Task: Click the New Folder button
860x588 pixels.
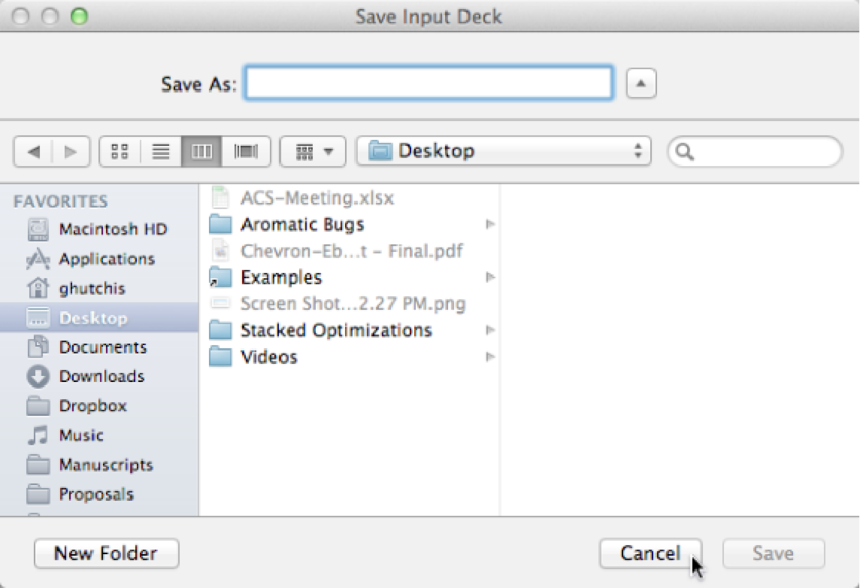Action: 106,553
